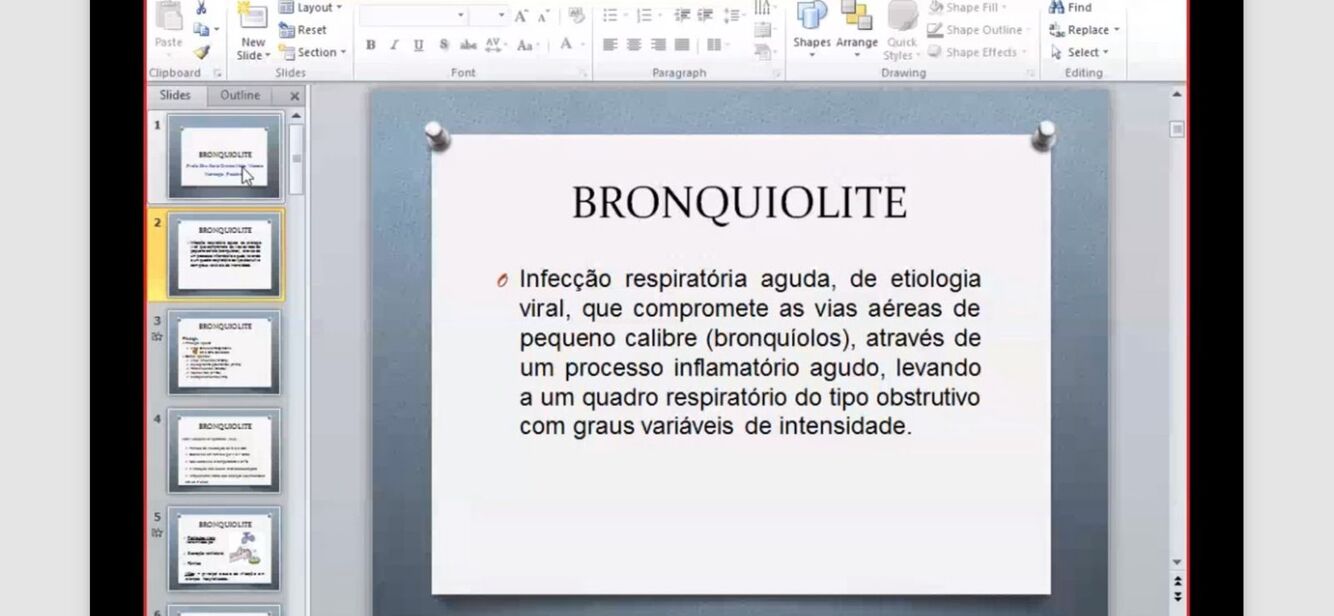Open the font name combo box
This screenshot has width=1334, height=616.
(x=413, y=16)
